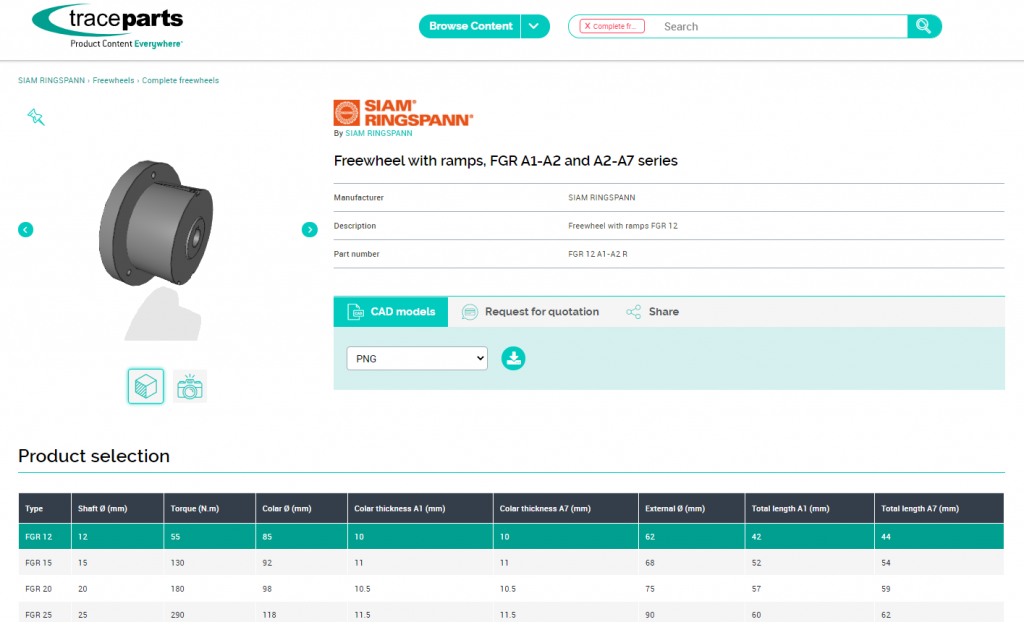Click the pin icon above the product image
Image resolution: width=1024 pixels, height=622 pixels.
(x=36, y=117)
